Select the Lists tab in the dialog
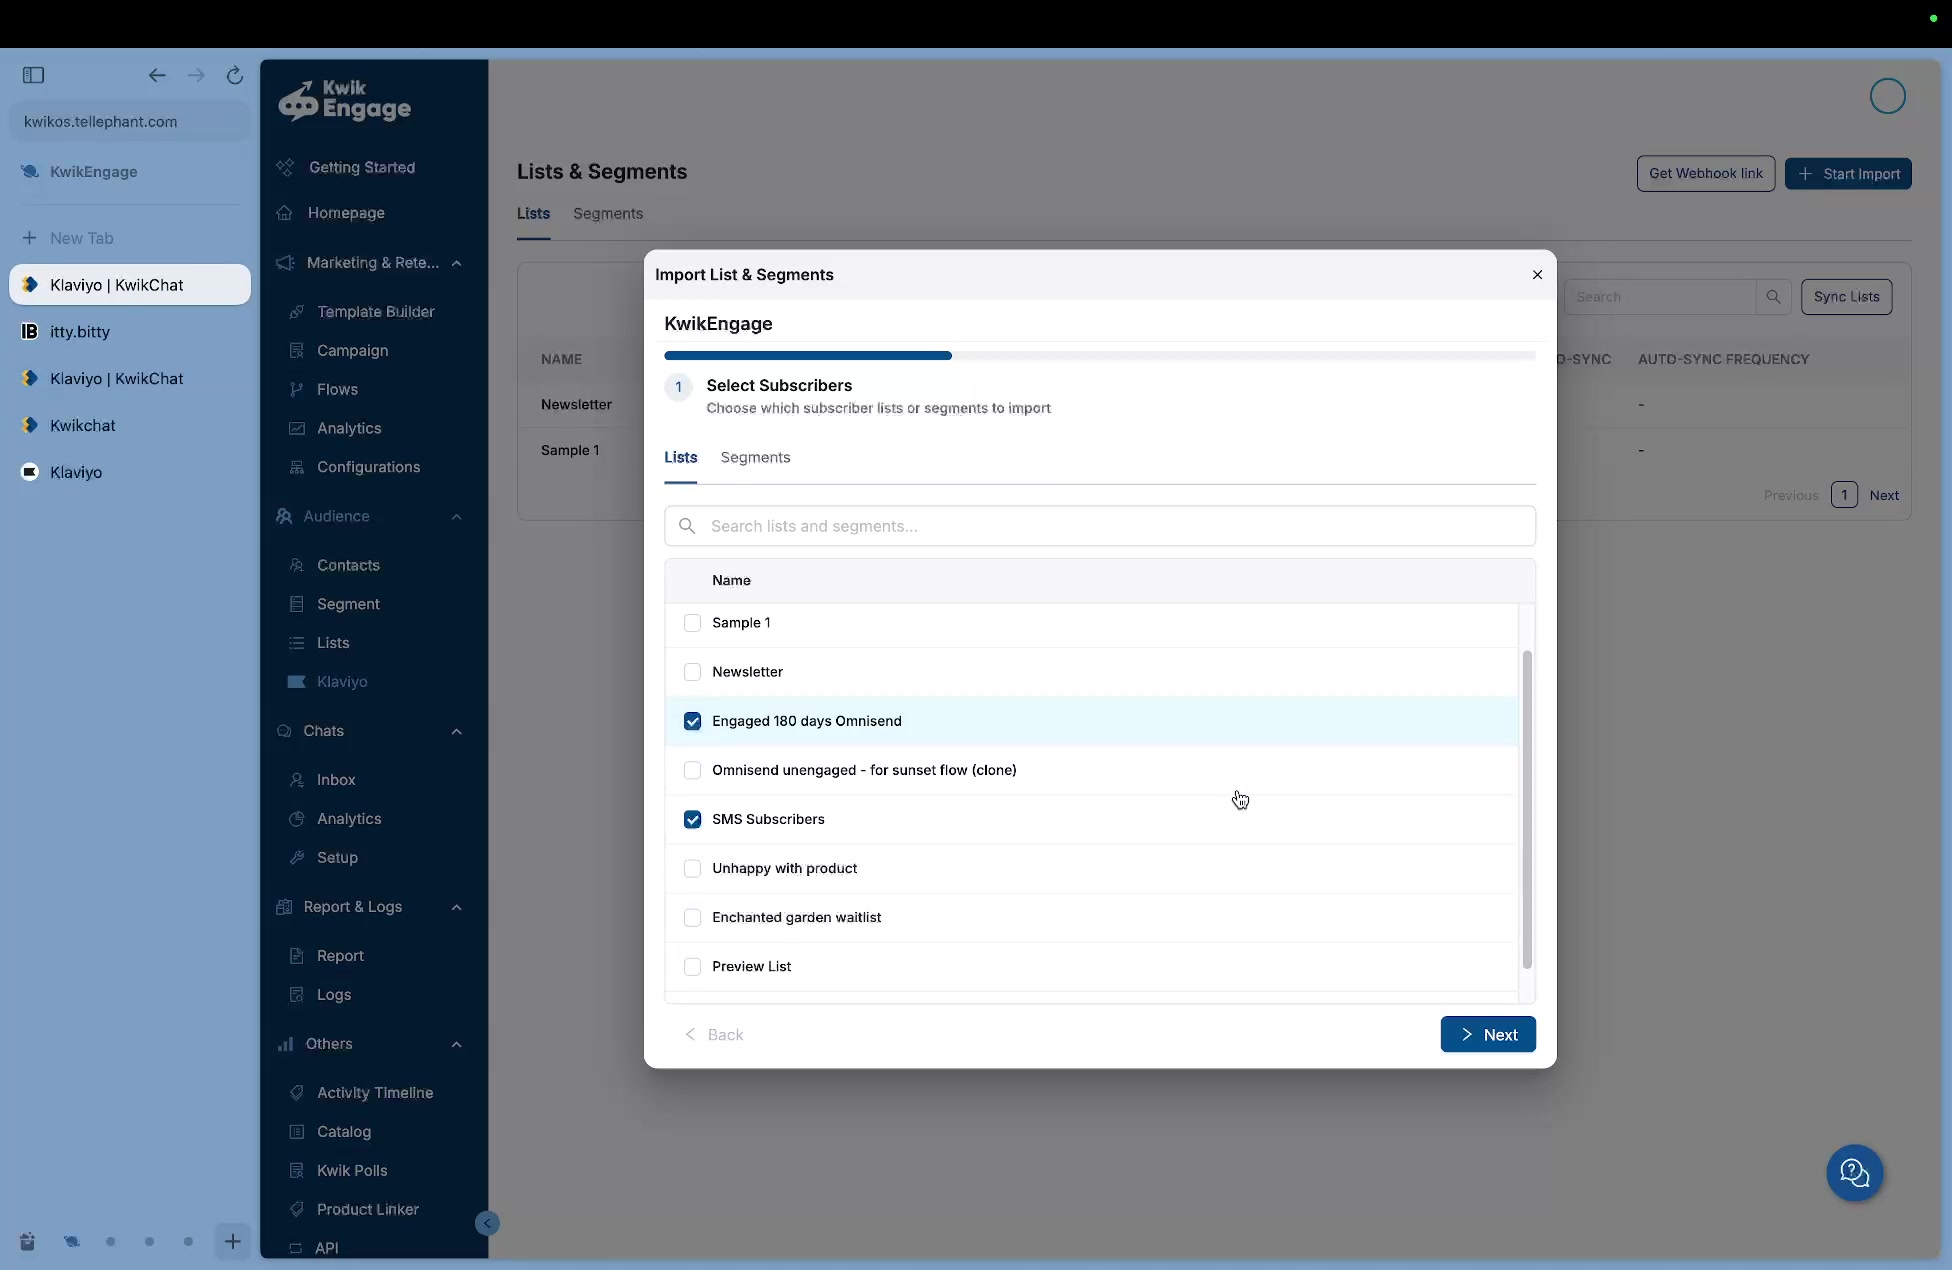Screen dimensions: 1952x1270 click(680, 457)
